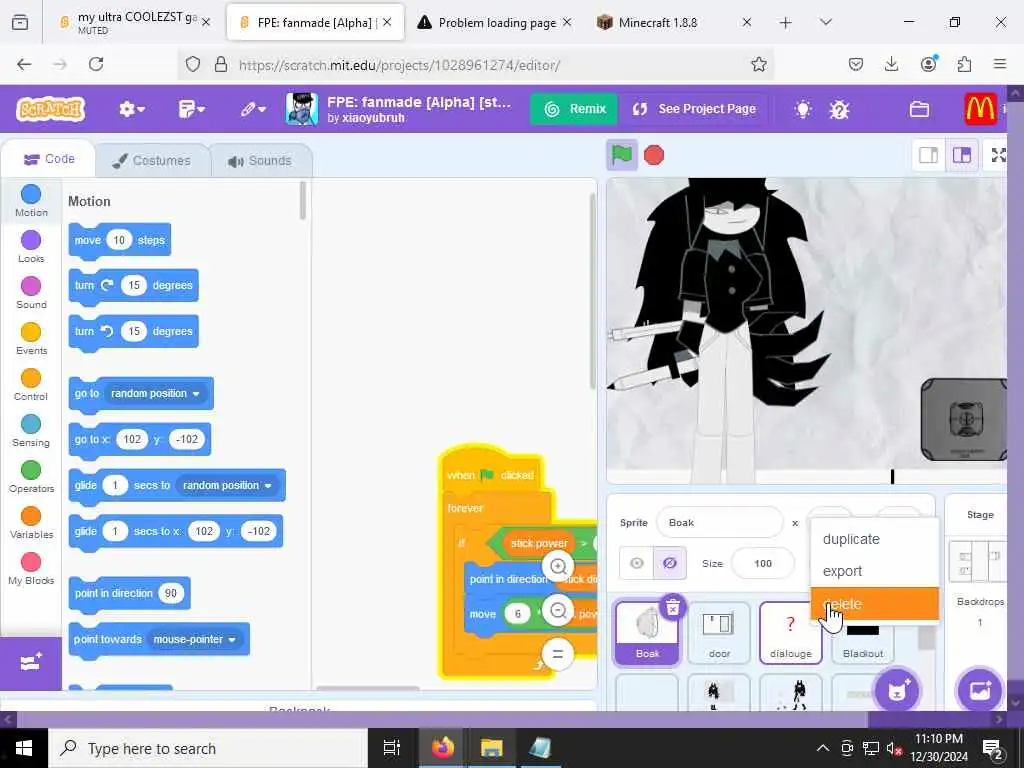
Task: Show the sprite with eye icon
Action: click(x=636, y=563)
